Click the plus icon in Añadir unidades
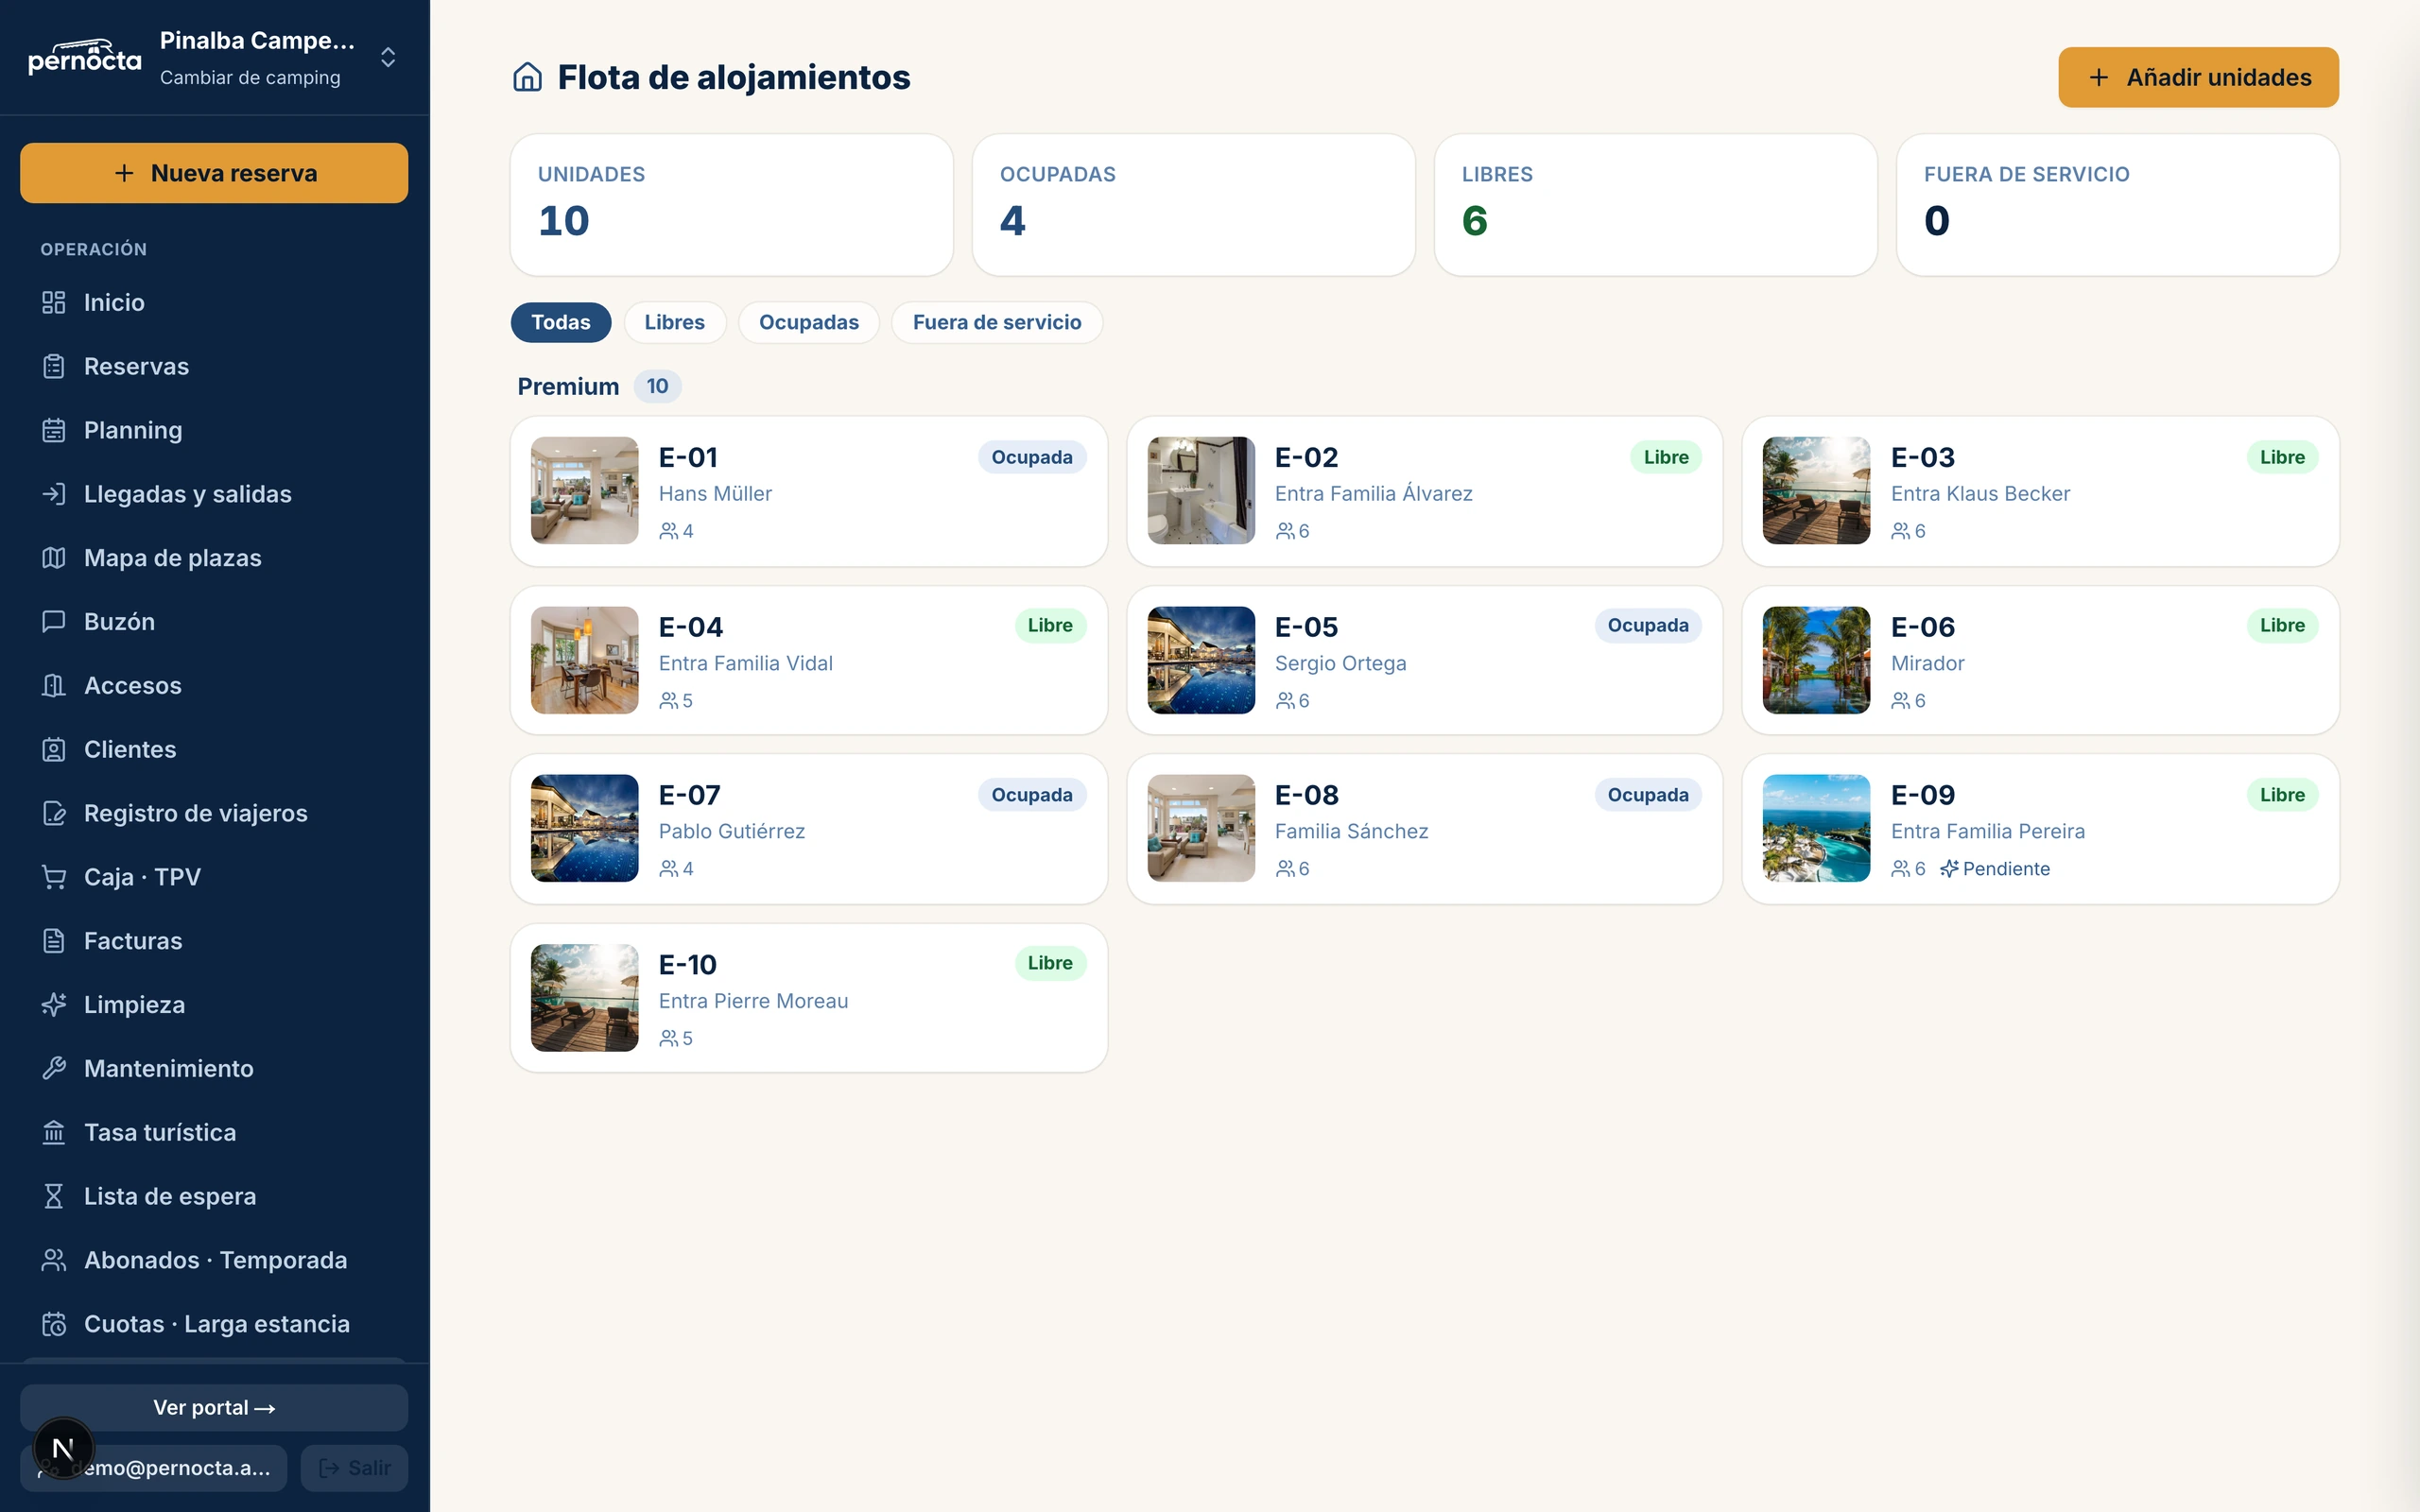 tap(2099, 77)
